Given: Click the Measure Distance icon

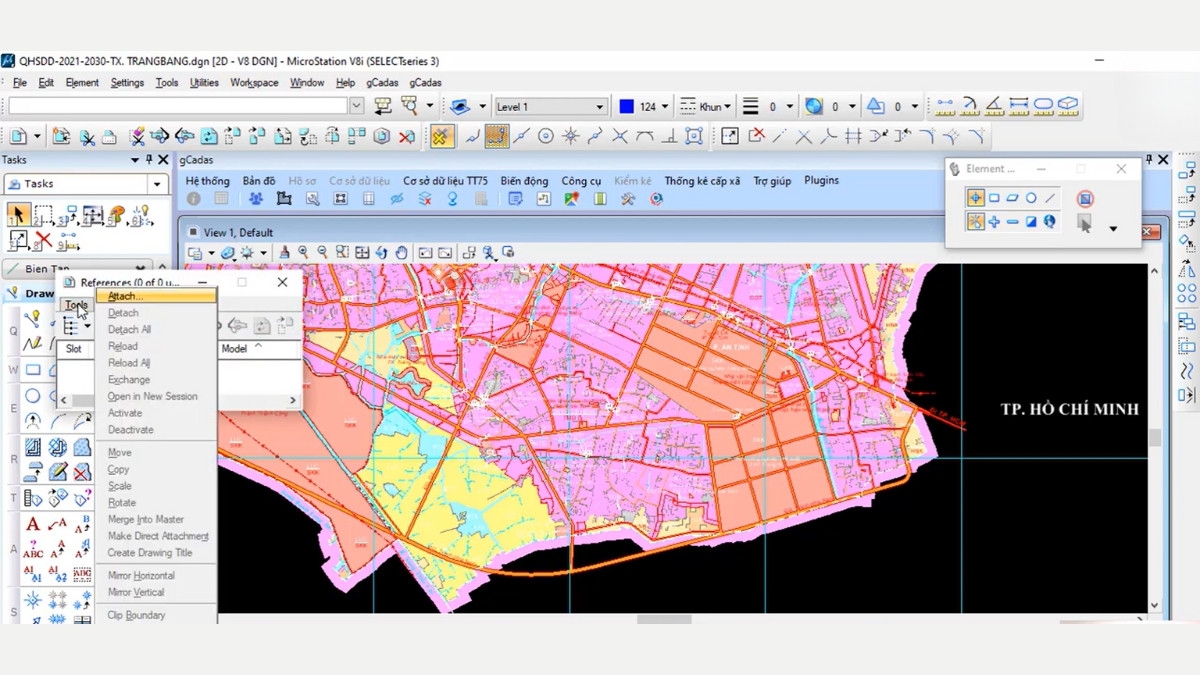Looking at the screenshot, I should [x=945, y=105].
